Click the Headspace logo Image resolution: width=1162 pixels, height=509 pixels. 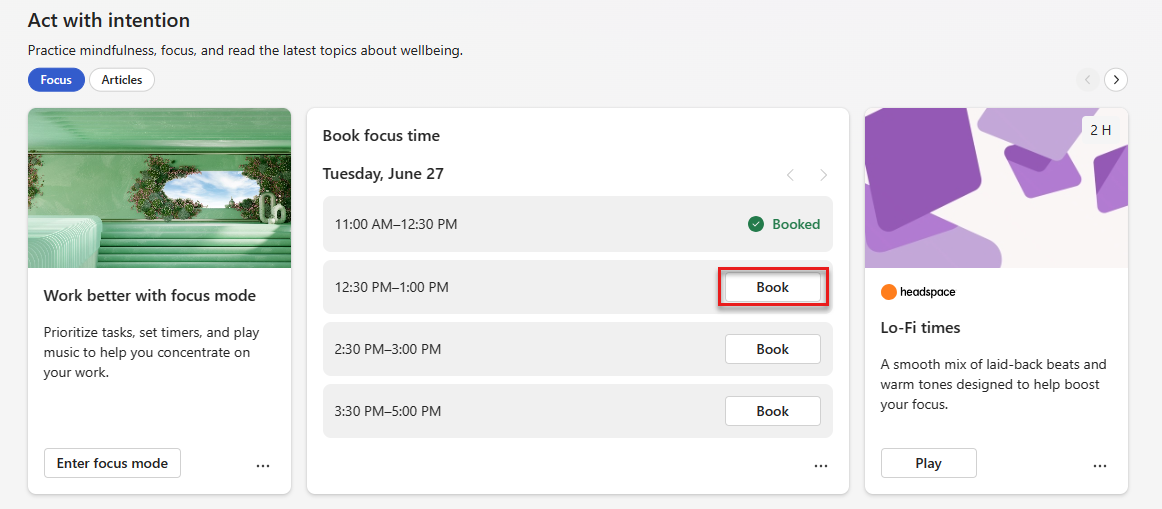[918, 292]
